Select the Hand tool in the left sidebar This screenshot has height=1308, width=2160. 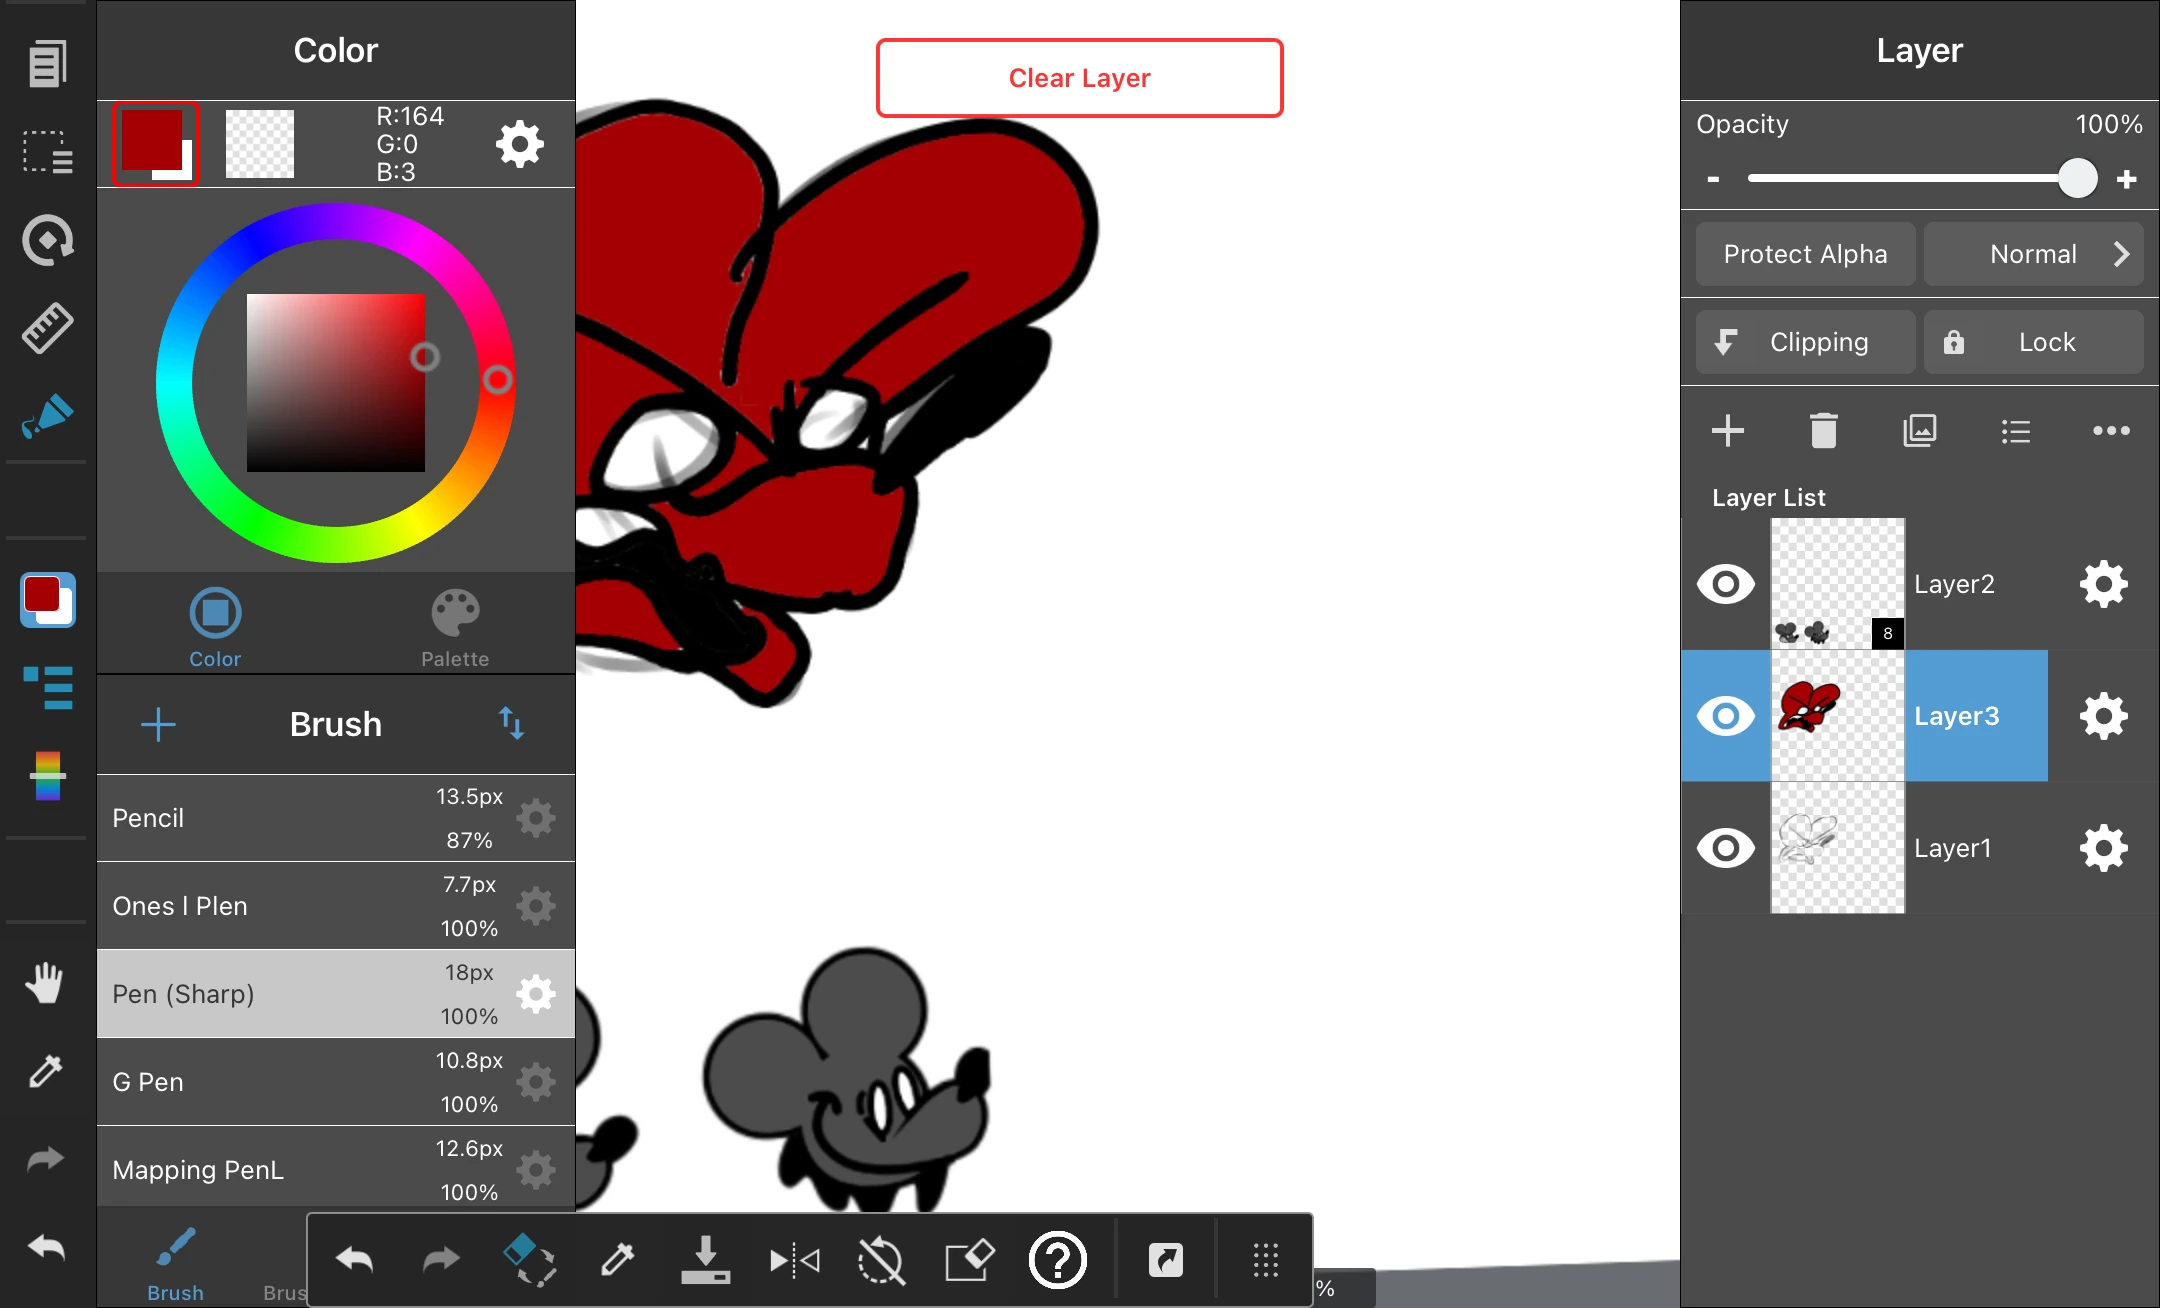coord(45,982)
